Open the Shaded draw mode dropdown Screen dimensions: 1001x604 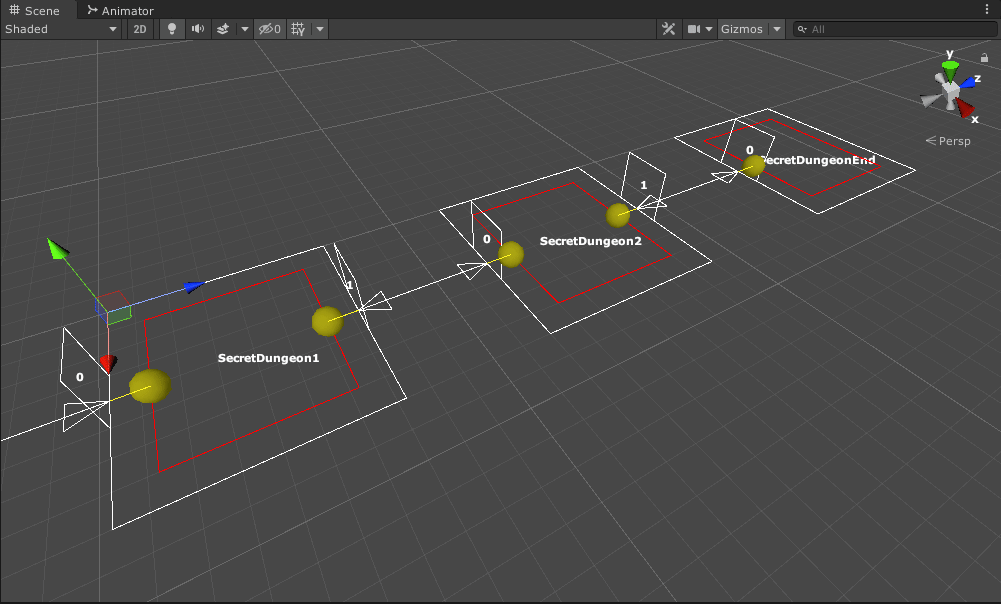(x=61, y=29)
